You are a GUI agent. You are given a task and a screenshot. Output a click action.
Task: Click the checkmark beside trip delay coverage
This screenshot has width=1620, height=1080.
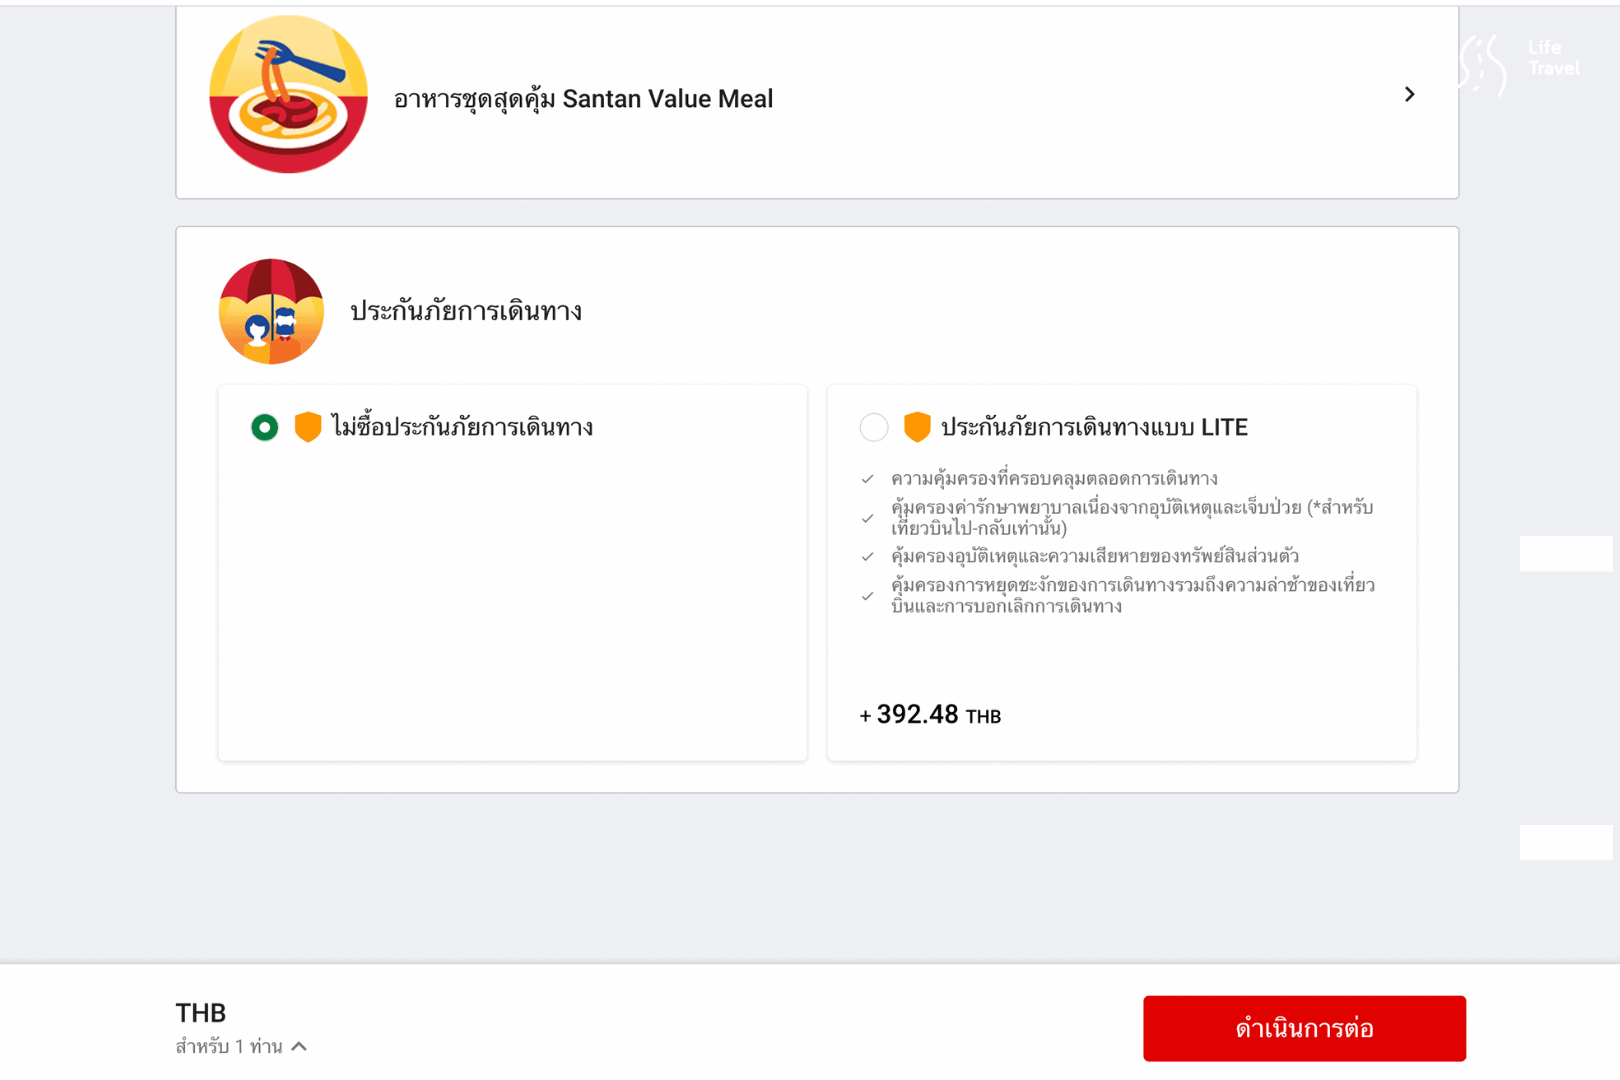pyautogui.click(x=867, y=596)
